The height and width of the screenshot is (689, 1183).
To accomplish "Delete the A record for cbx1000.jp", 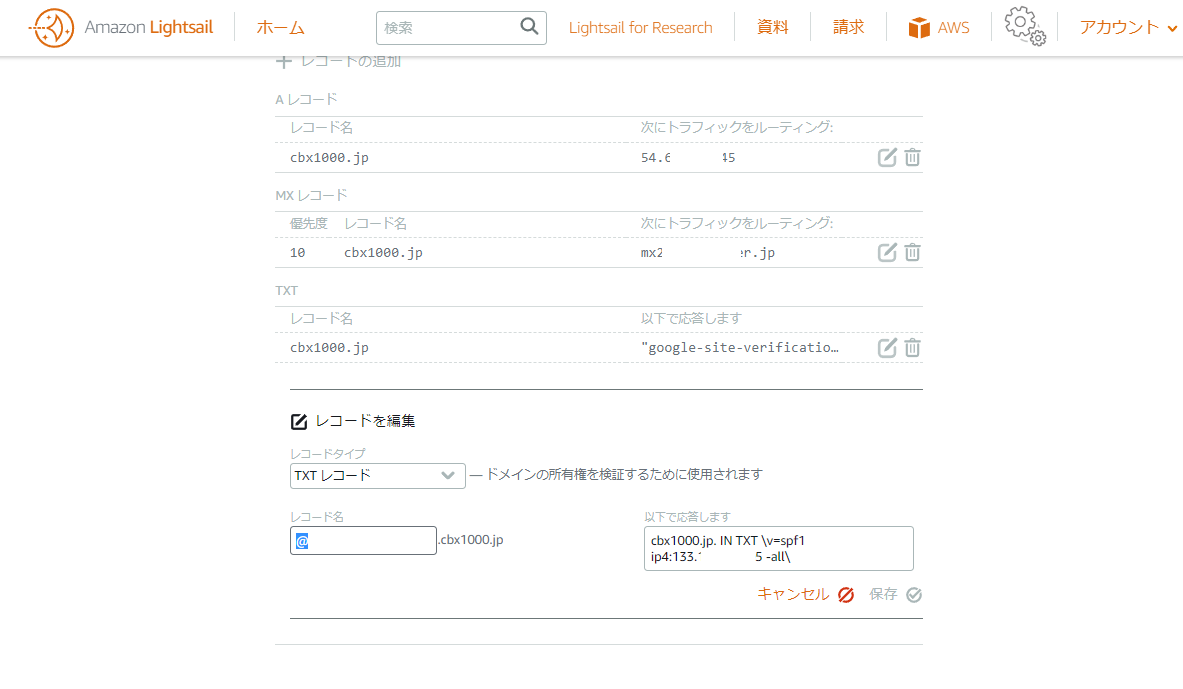I will coord(912,157).
